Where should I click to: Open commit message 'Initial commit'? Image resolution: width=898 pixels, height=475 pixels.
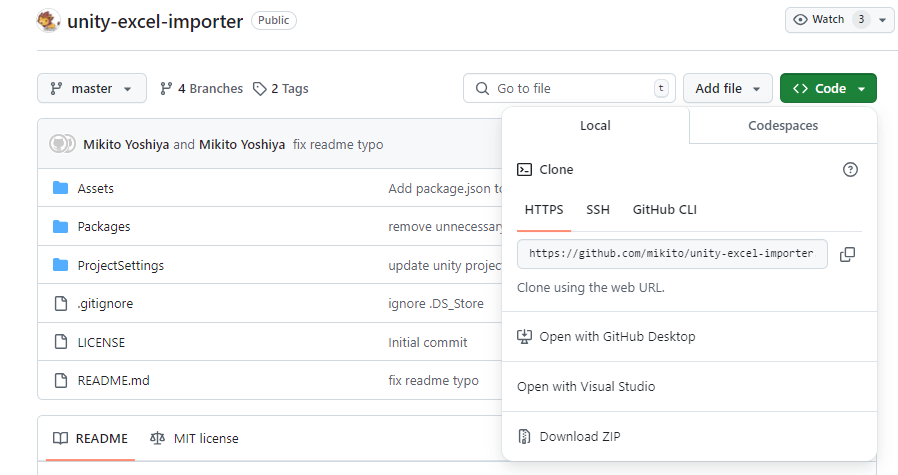click(x=427, y=342)
